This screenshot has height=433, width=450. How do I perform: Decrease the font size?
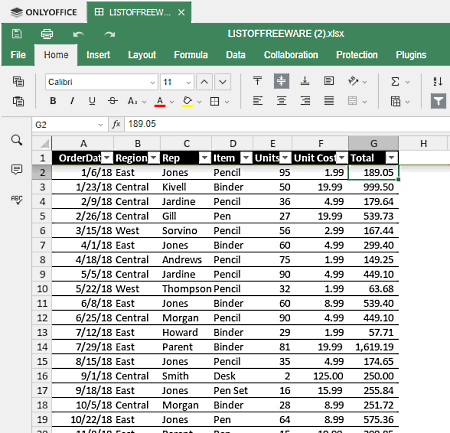click(223, 82)
